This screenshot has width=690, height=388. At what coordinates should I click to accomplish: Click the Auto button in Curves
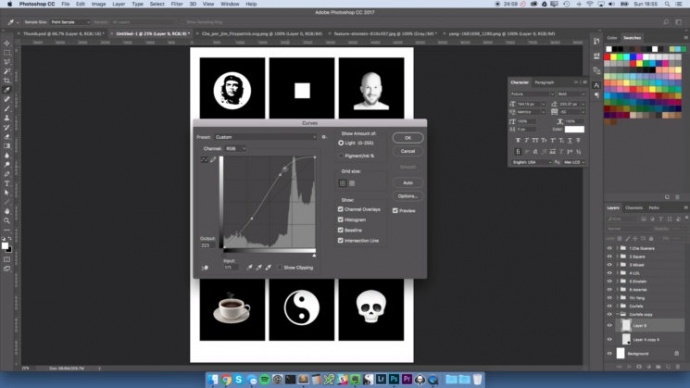408,183
